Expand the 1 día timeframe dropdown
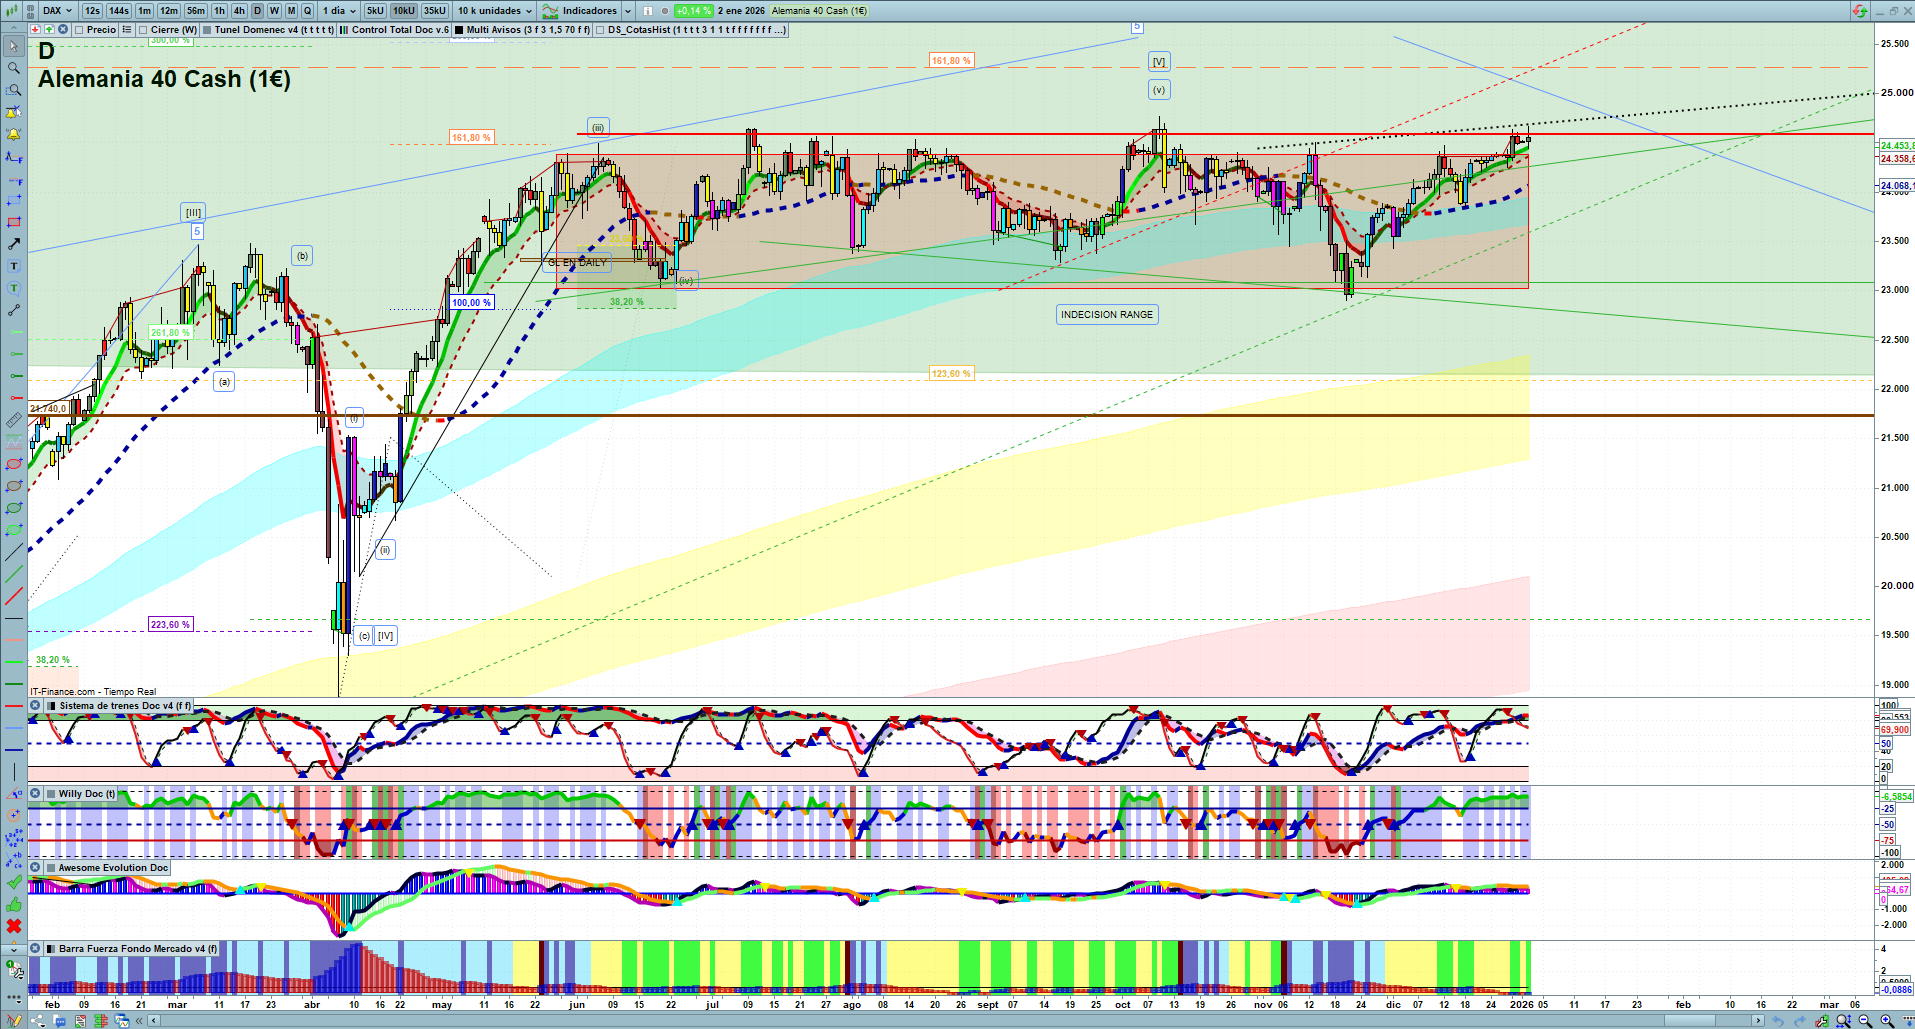 coord(339,11)
